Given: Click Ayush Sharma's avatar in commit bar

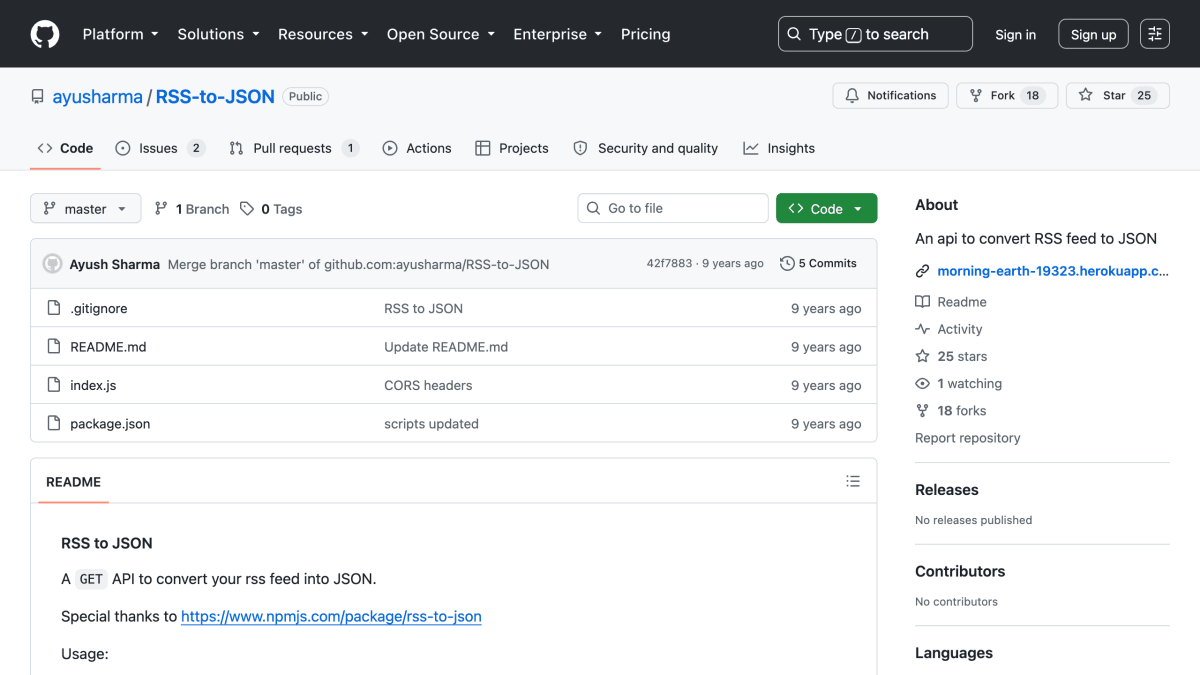Looking at the screenshot, I should pos(52,264).
